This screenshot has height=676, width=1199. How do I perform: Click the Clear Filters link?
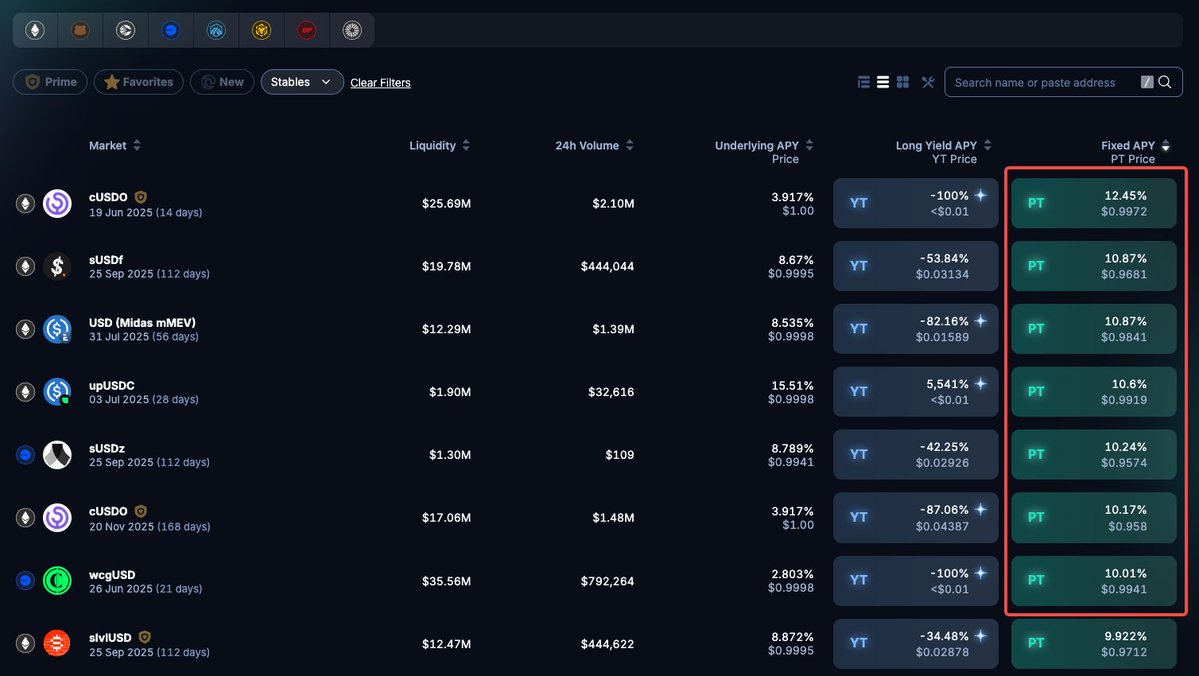[x=380, y=83]
